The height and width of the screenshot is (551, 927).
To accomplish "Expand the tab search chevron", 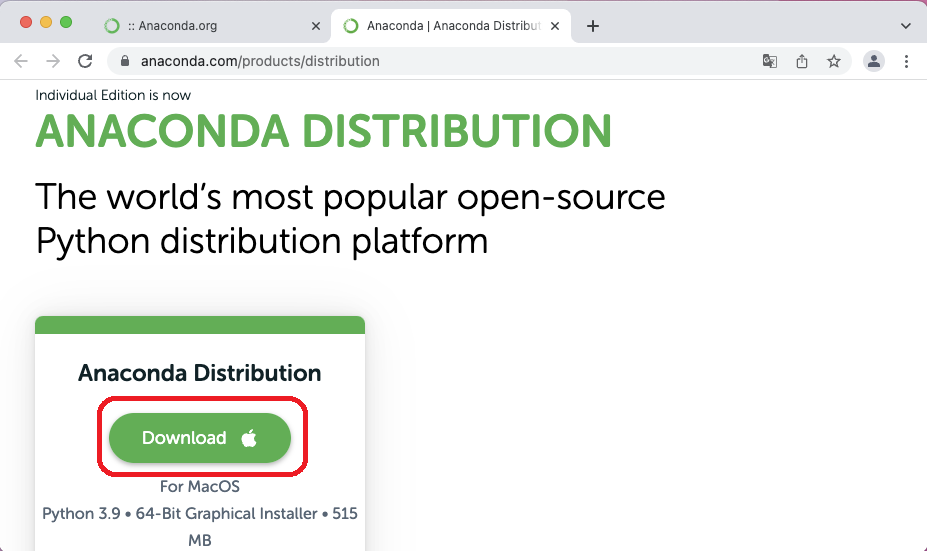I will [x=906, y=26].
